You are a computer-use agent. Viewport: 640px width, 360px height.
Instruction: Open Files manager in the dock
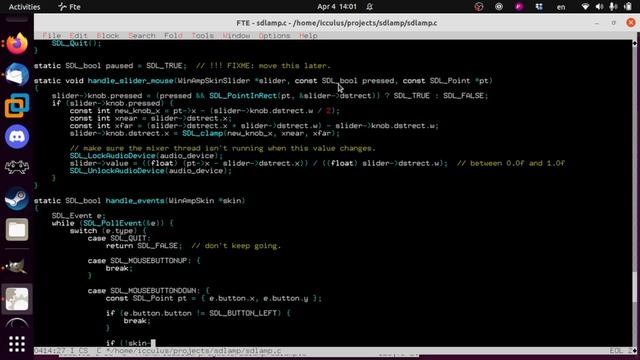pyautogui.click(x=17, y=230)
